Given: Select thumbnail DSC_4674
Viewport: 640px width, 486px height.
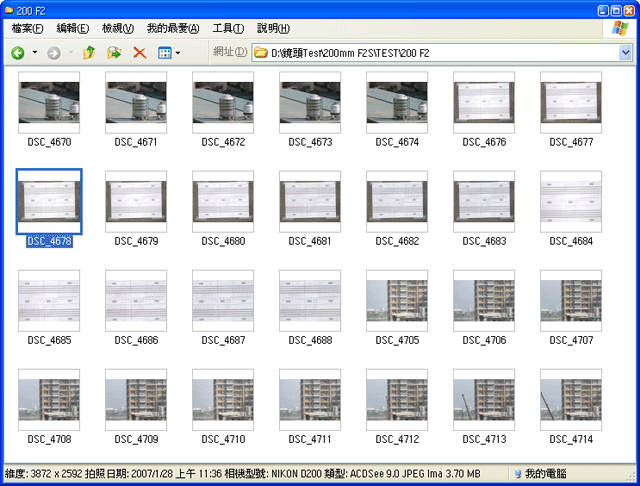Looking at the screenshot, I should [x=397, y=102].
